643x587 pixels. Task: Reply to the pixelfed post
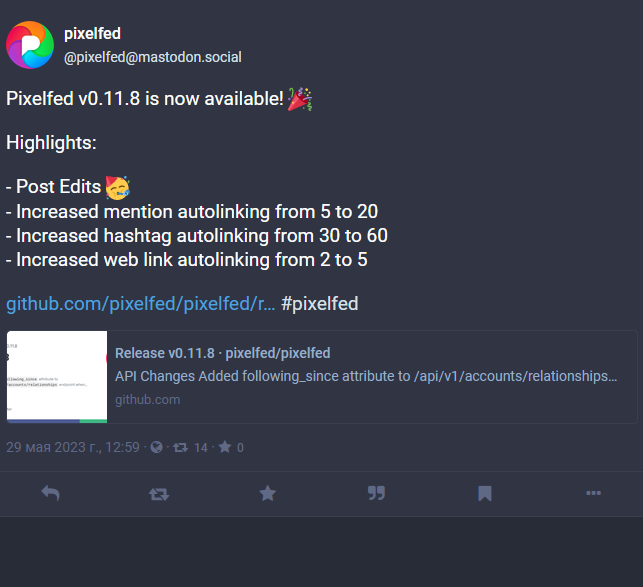50,493
